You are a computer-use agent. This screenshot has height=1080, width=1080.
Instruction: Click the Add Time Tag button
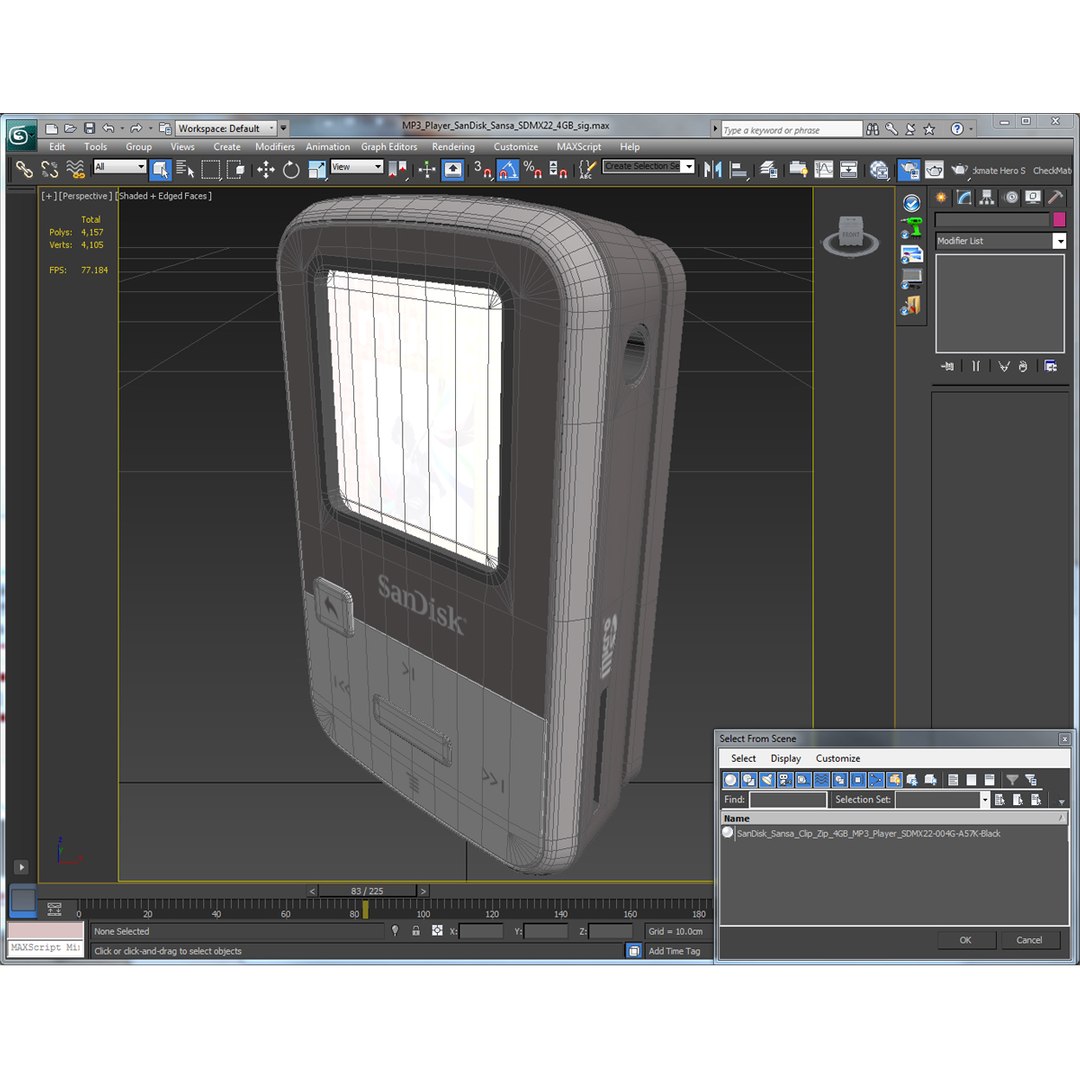pos(674,951)
